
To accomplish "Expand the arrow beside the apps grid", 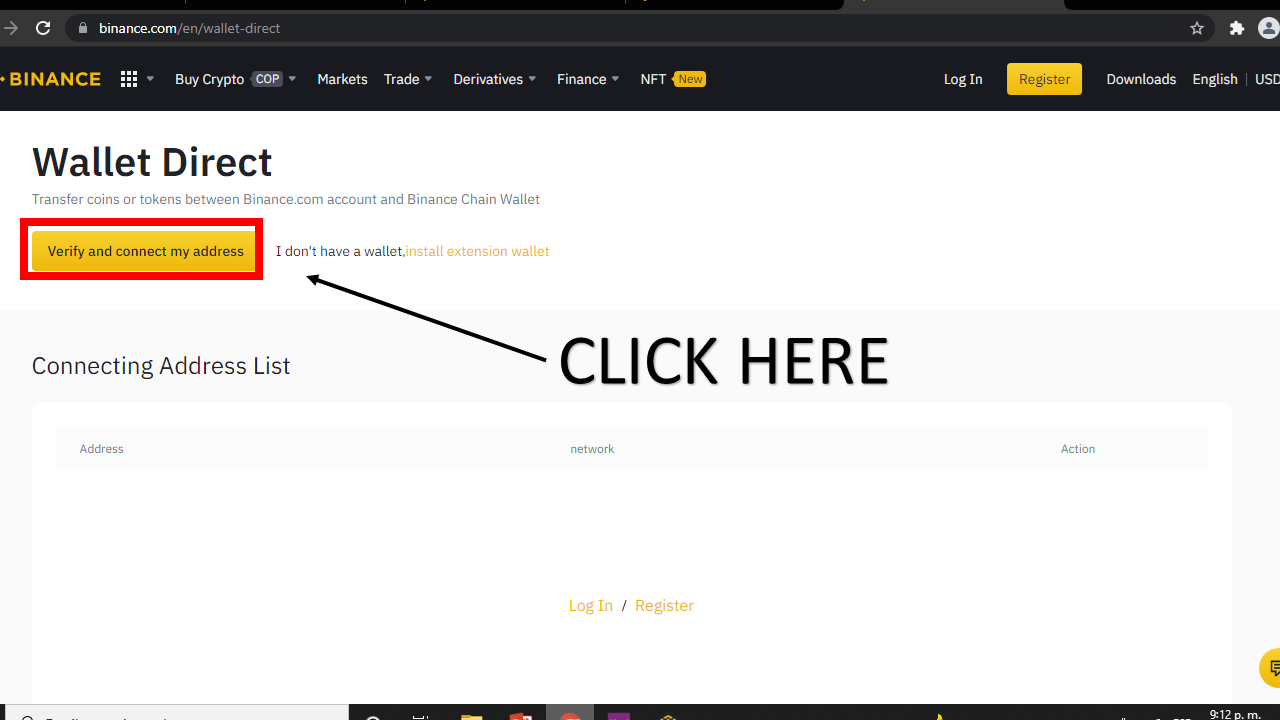I will [x=150, y=79].
